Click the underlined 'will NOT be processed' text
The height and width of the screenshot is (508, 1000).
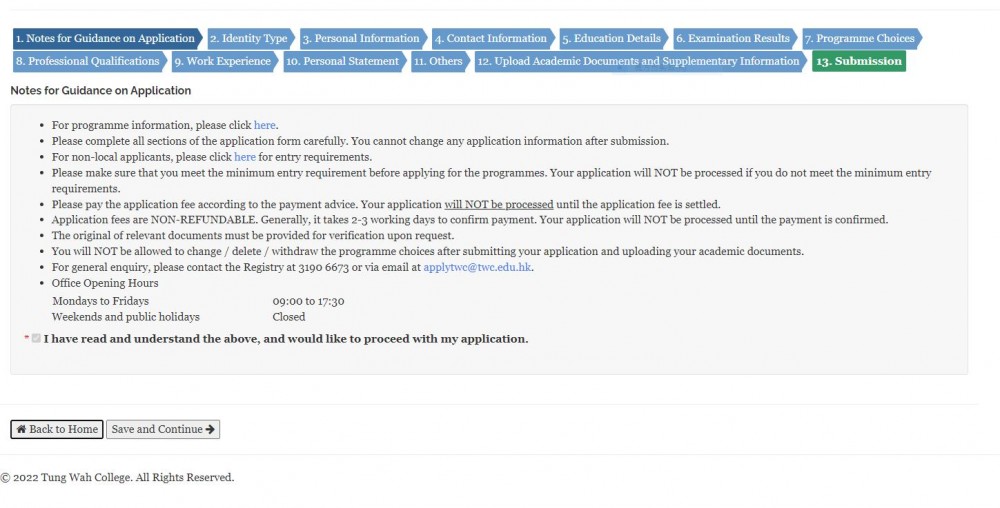click(499, 205)
